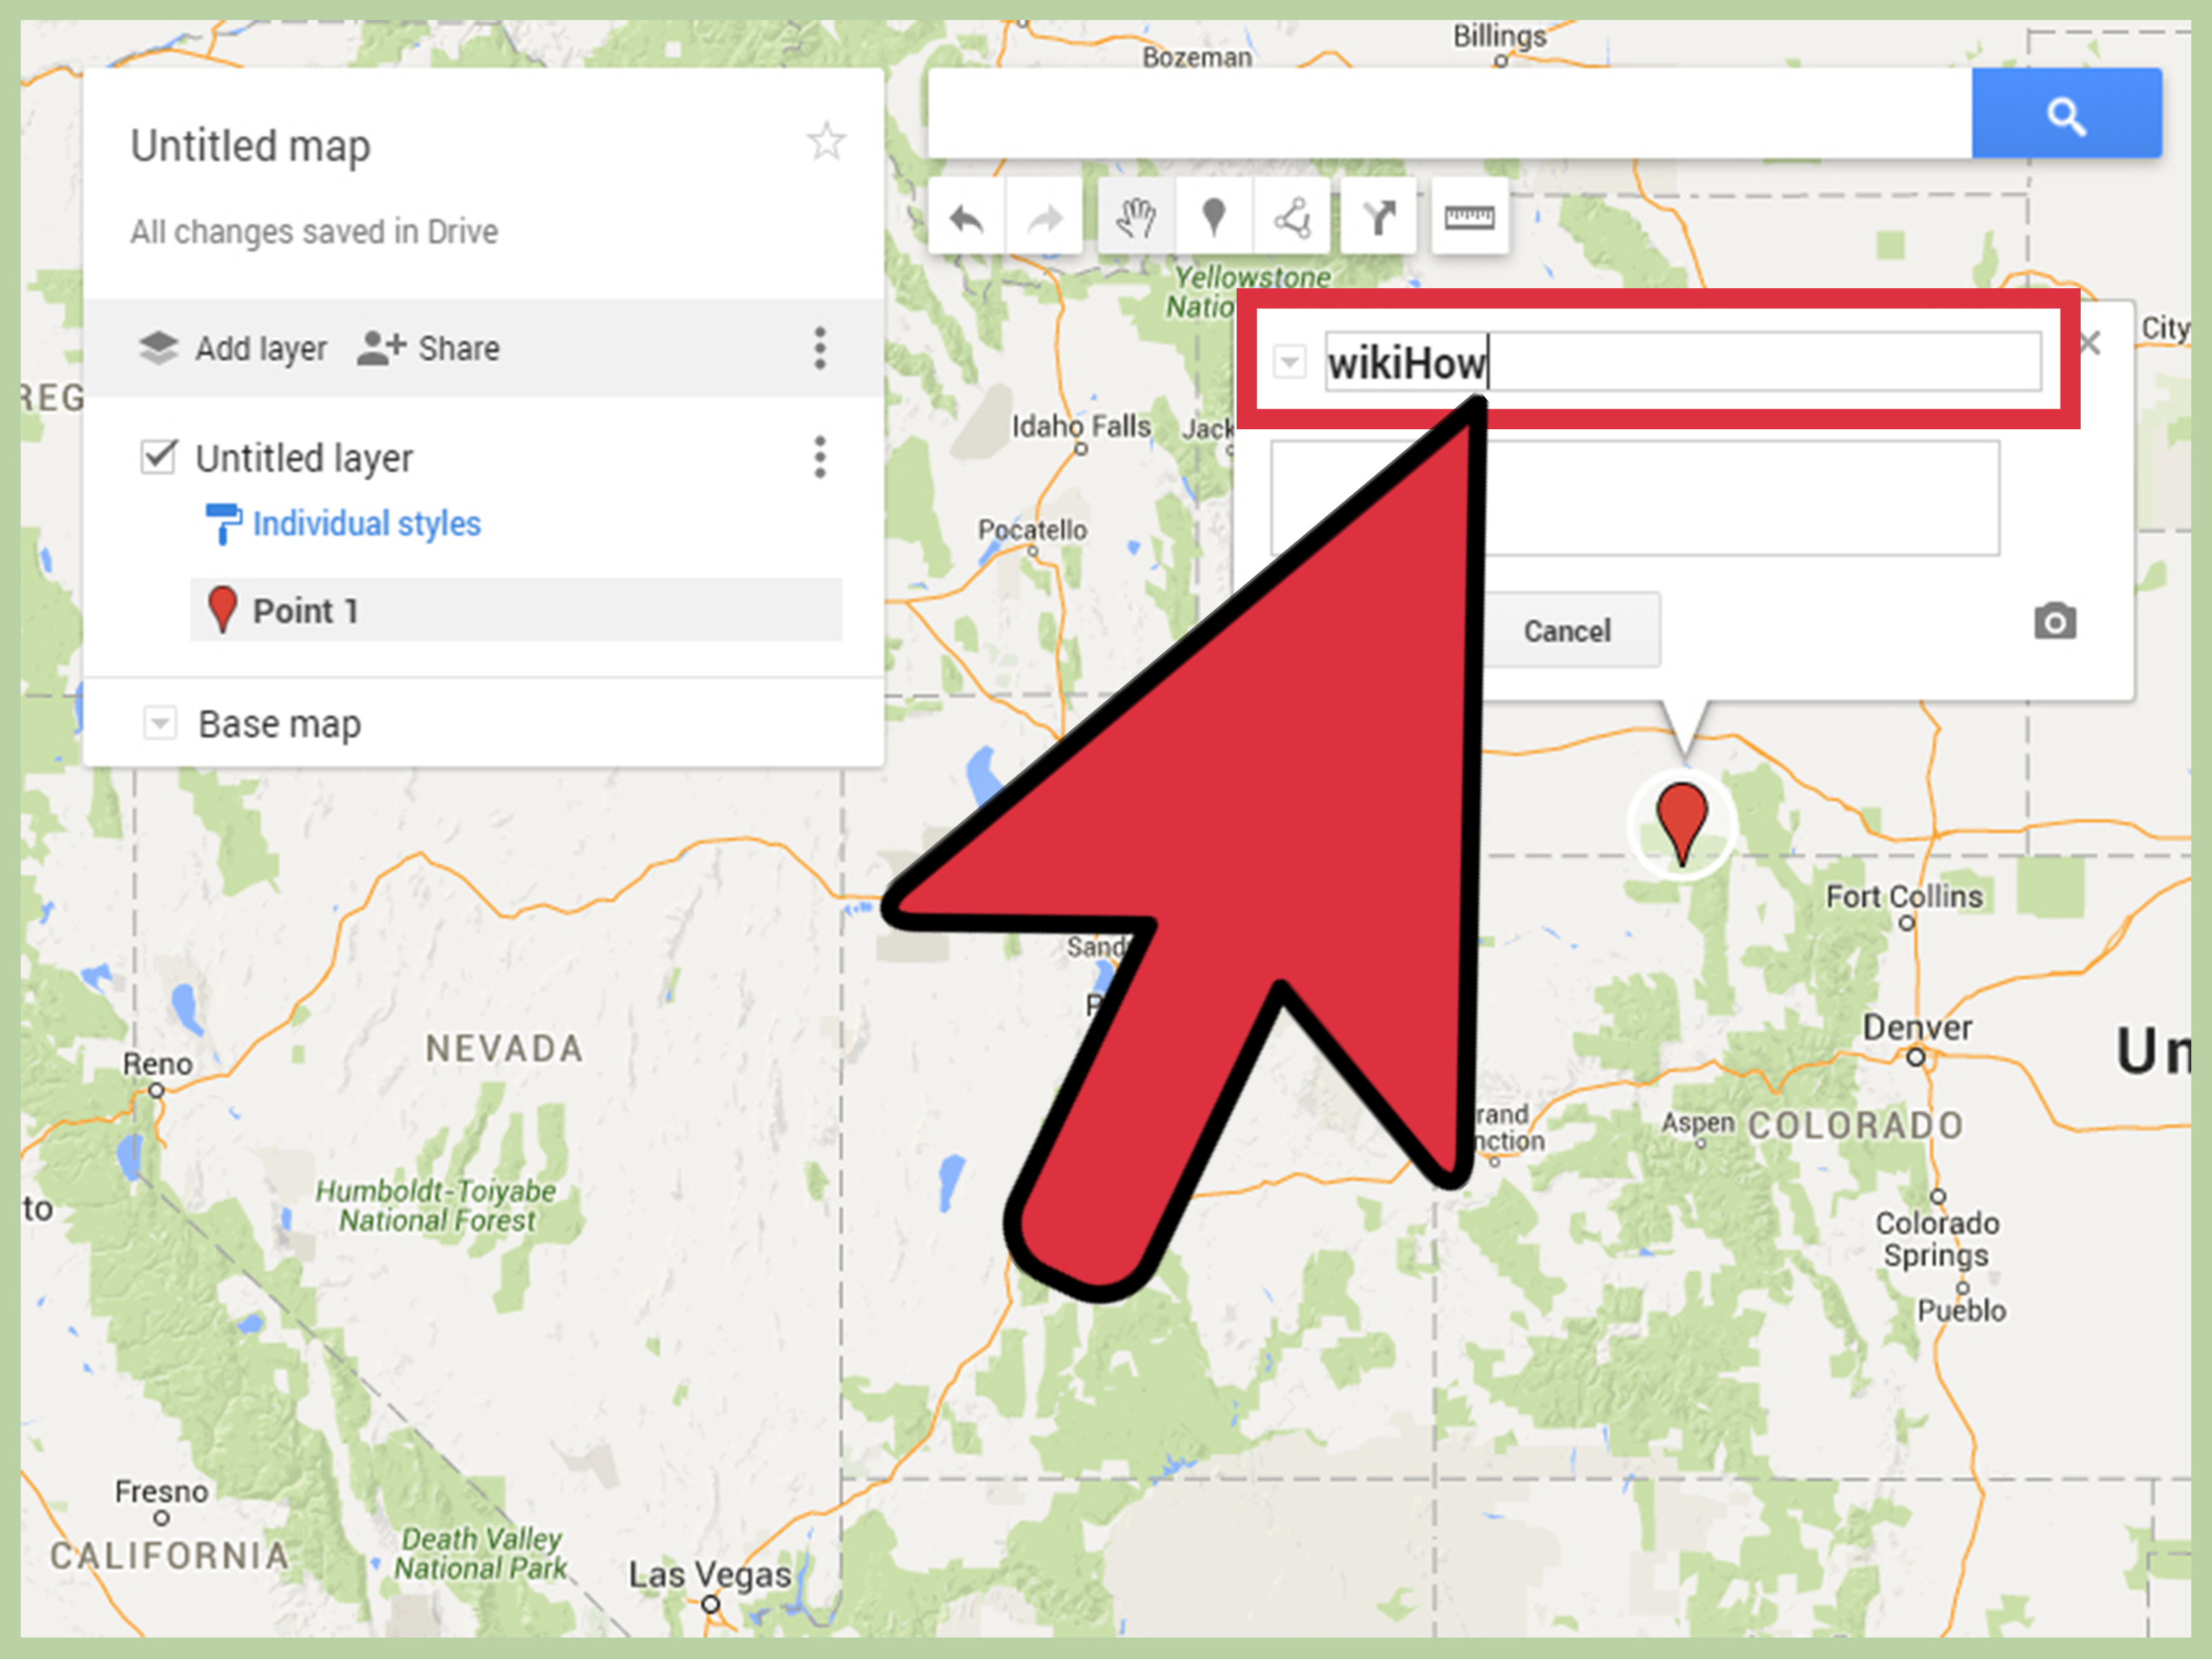Viewport: 2212px width, 1659px height.
Task: Open the dropdown beside the wikiHow title
Action: click(1289, 361)
